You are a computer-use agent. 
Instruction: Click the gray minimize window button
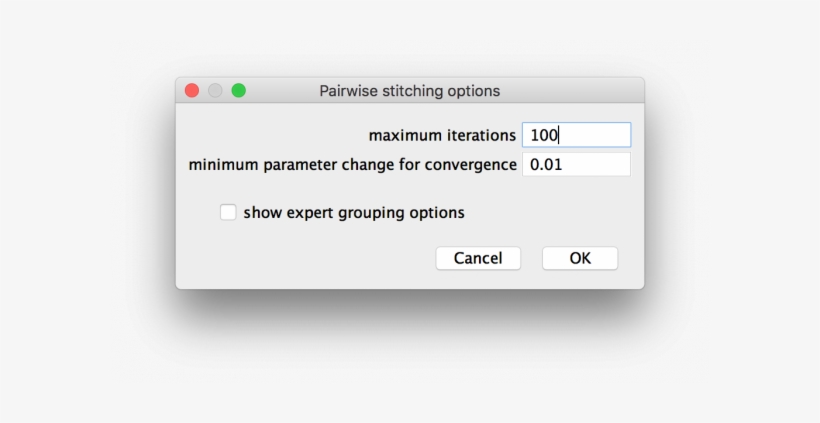(x=215, y=91)
